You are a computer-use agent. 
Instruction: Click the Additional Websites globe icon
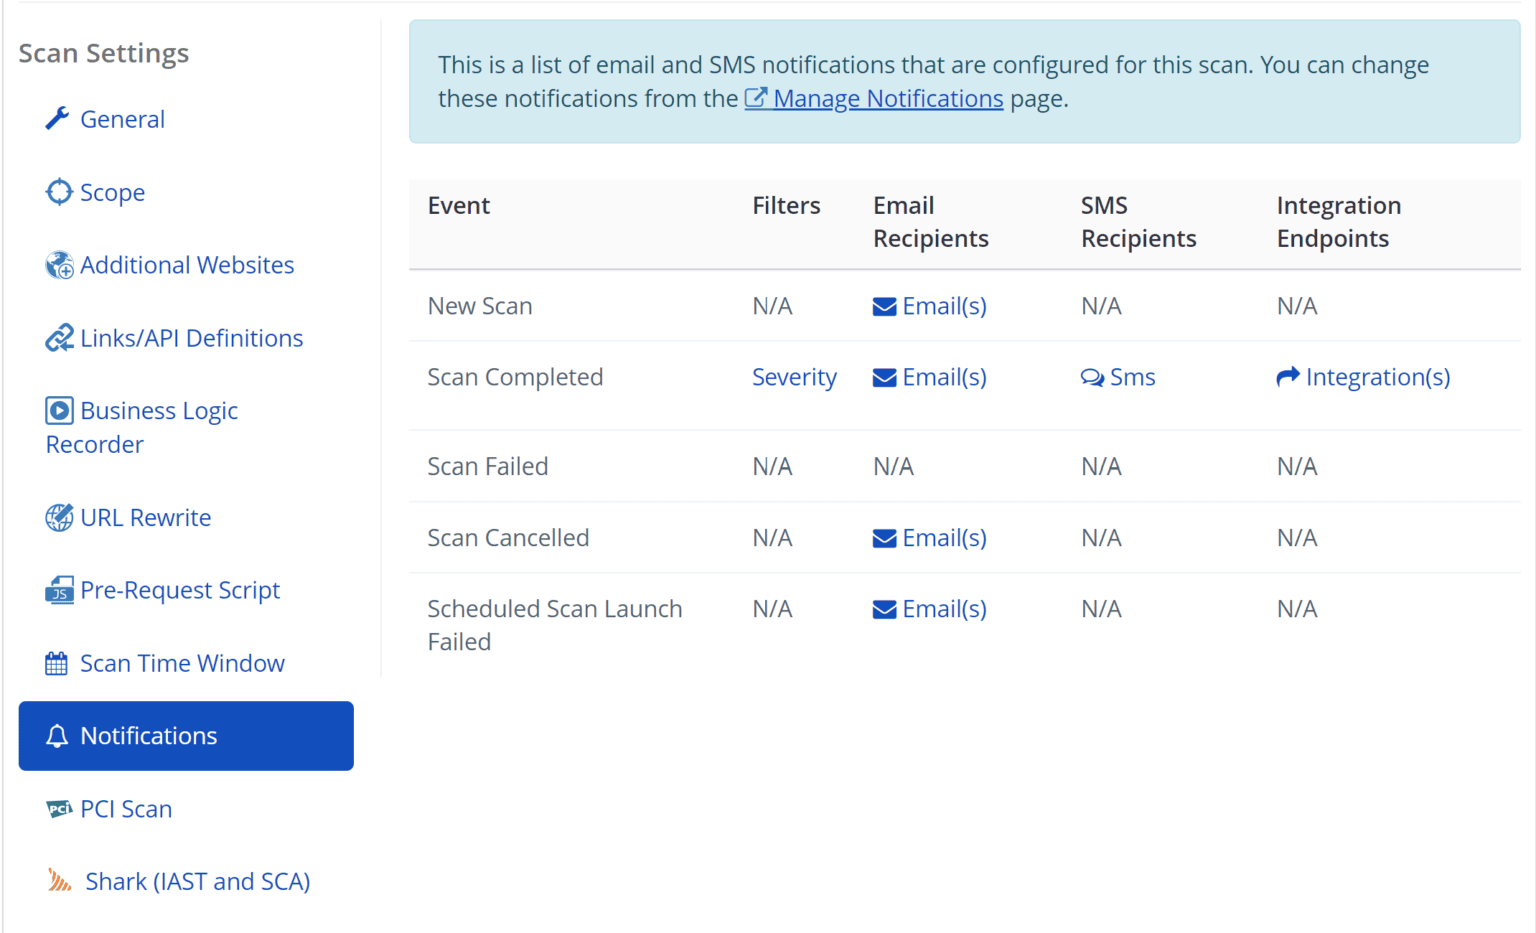click(60, 264)
